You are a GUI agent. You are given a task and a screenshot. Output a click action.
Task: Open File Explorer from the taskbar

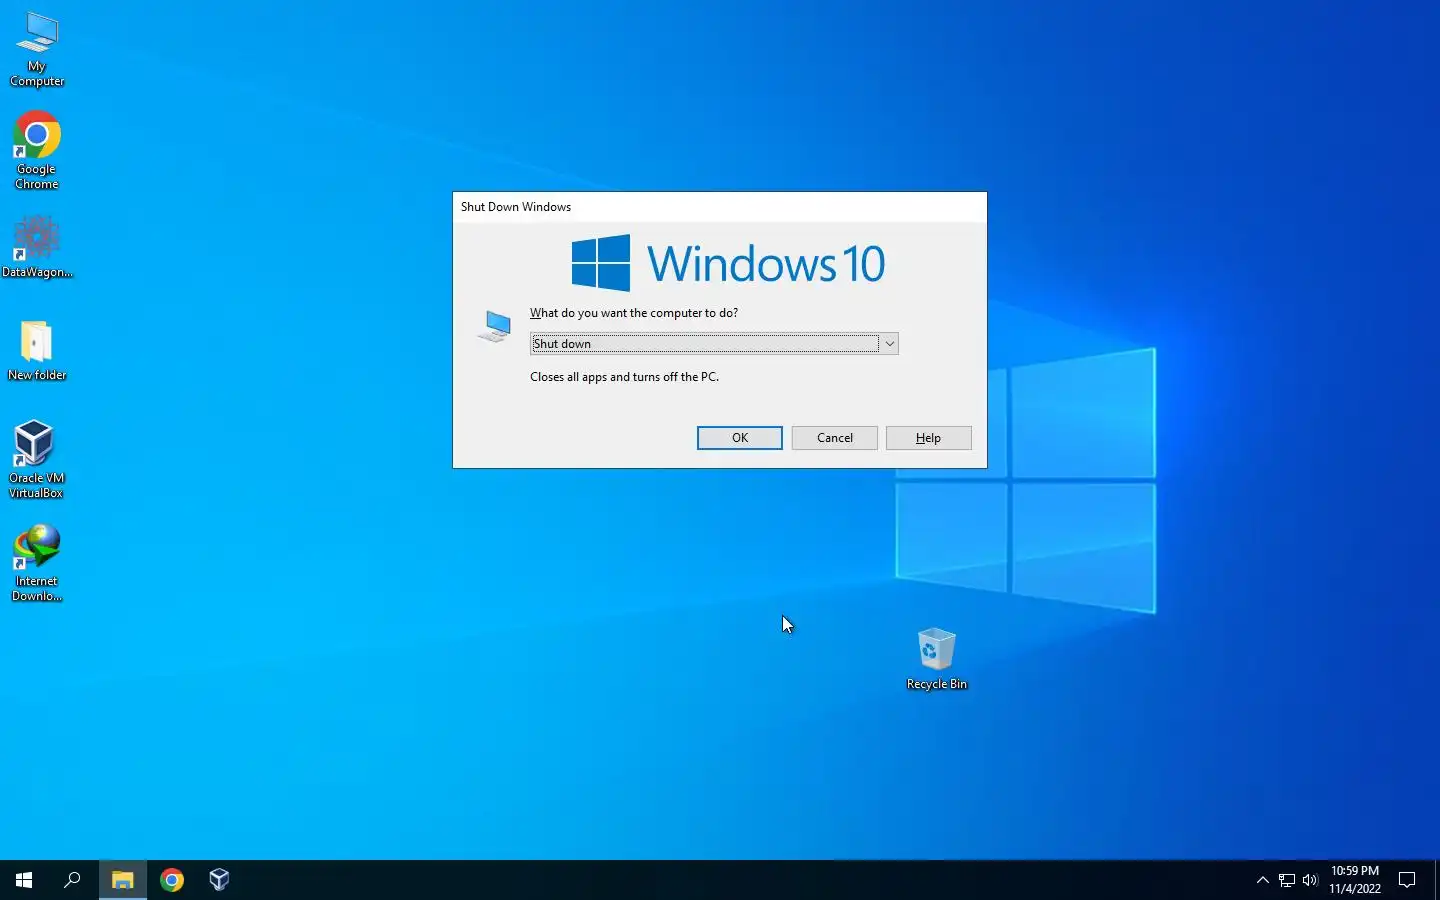tap(122, 880)
